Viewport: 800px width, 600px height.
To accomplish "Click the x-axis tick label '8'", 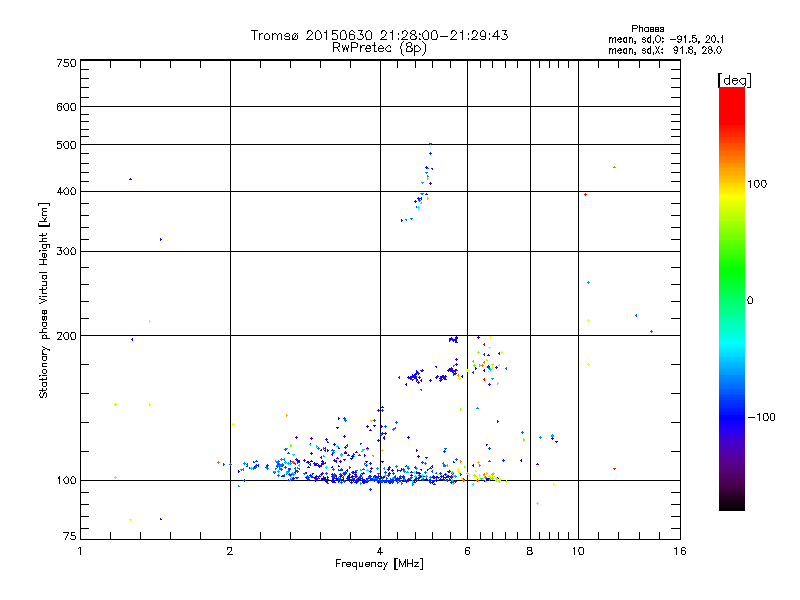I will point(530,551).
